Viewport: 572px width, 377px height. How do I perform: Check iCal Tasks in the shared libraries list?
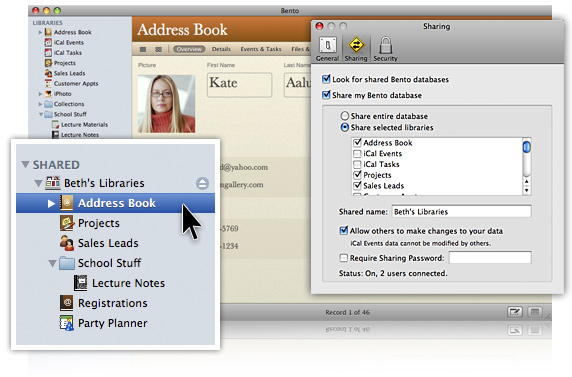358,164
